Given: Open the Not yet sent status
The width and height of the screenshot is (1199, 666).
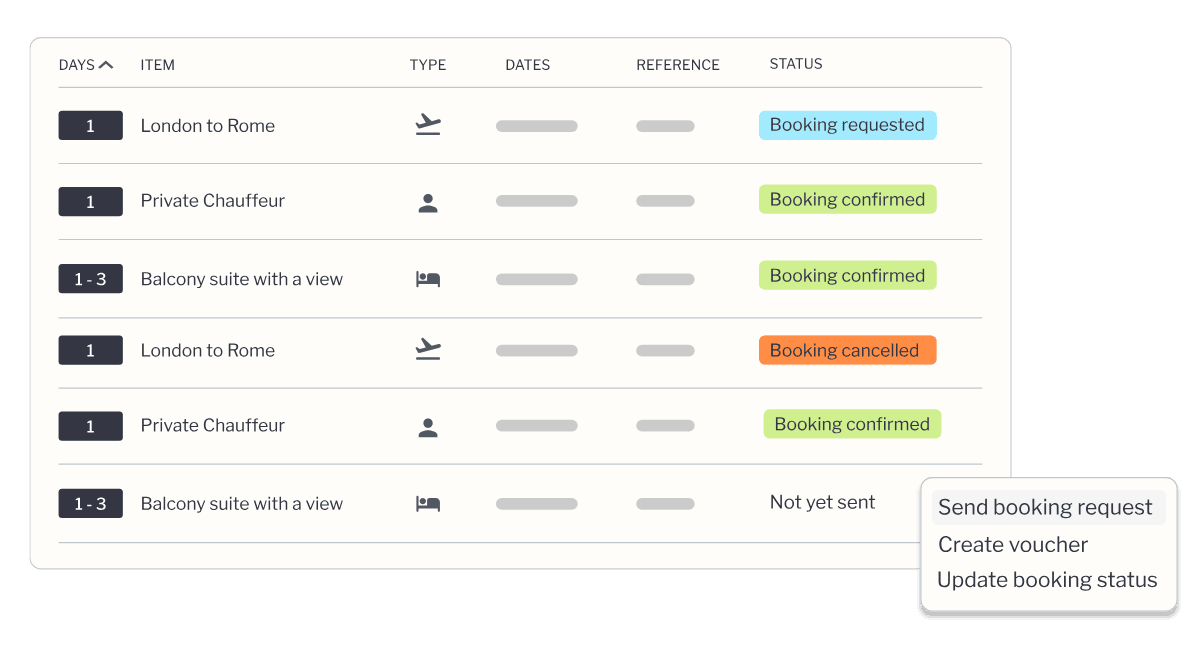Looking at the screenshot, I should (x=822, y=502).
